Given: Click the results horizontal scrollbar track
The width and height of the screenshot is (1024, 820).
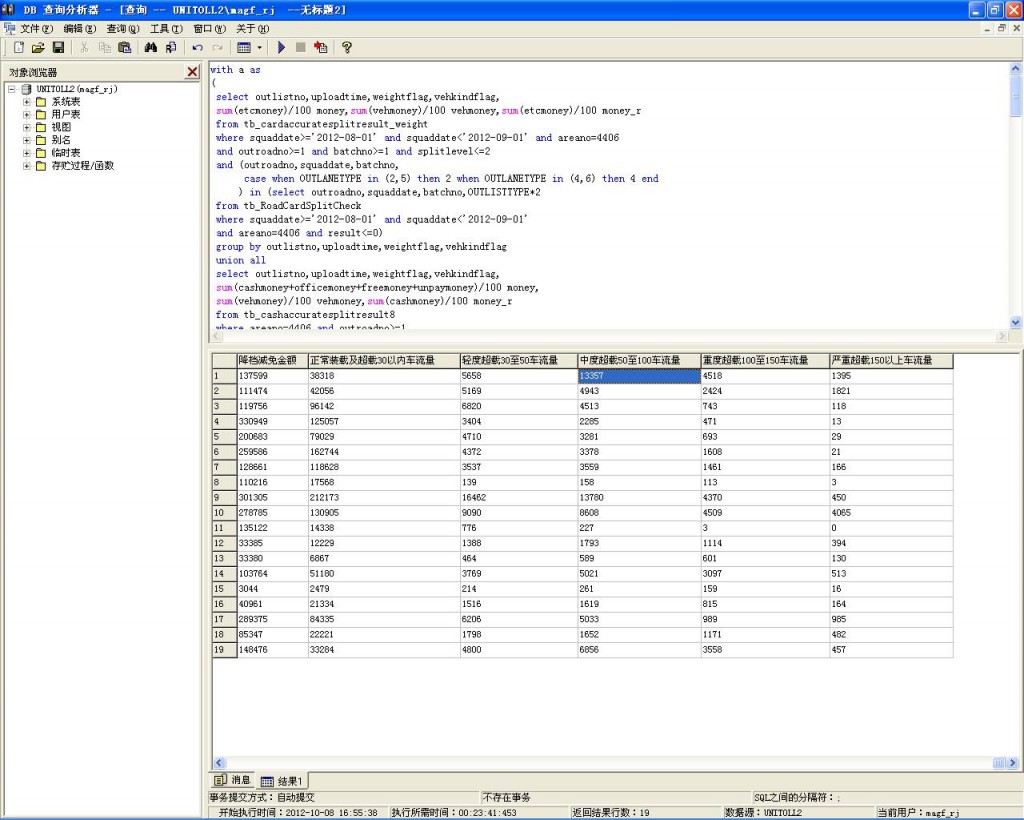Looking at the screenshot, I should tap(600, 763).
